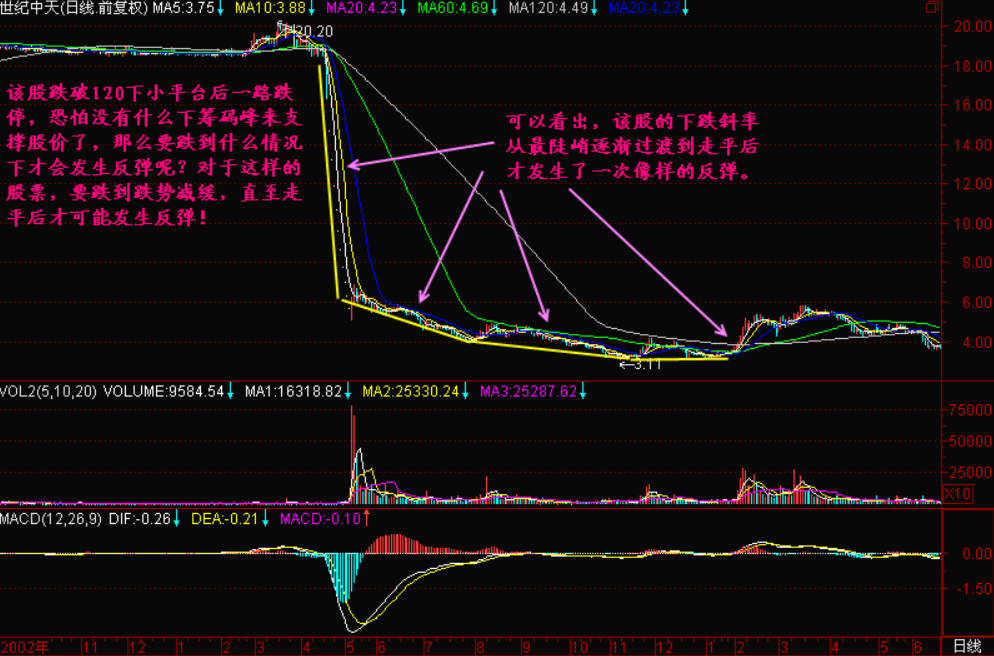Click the arrow next to VOLUME:9584.54
Screen dimensions: 994x656
(230, 391)
